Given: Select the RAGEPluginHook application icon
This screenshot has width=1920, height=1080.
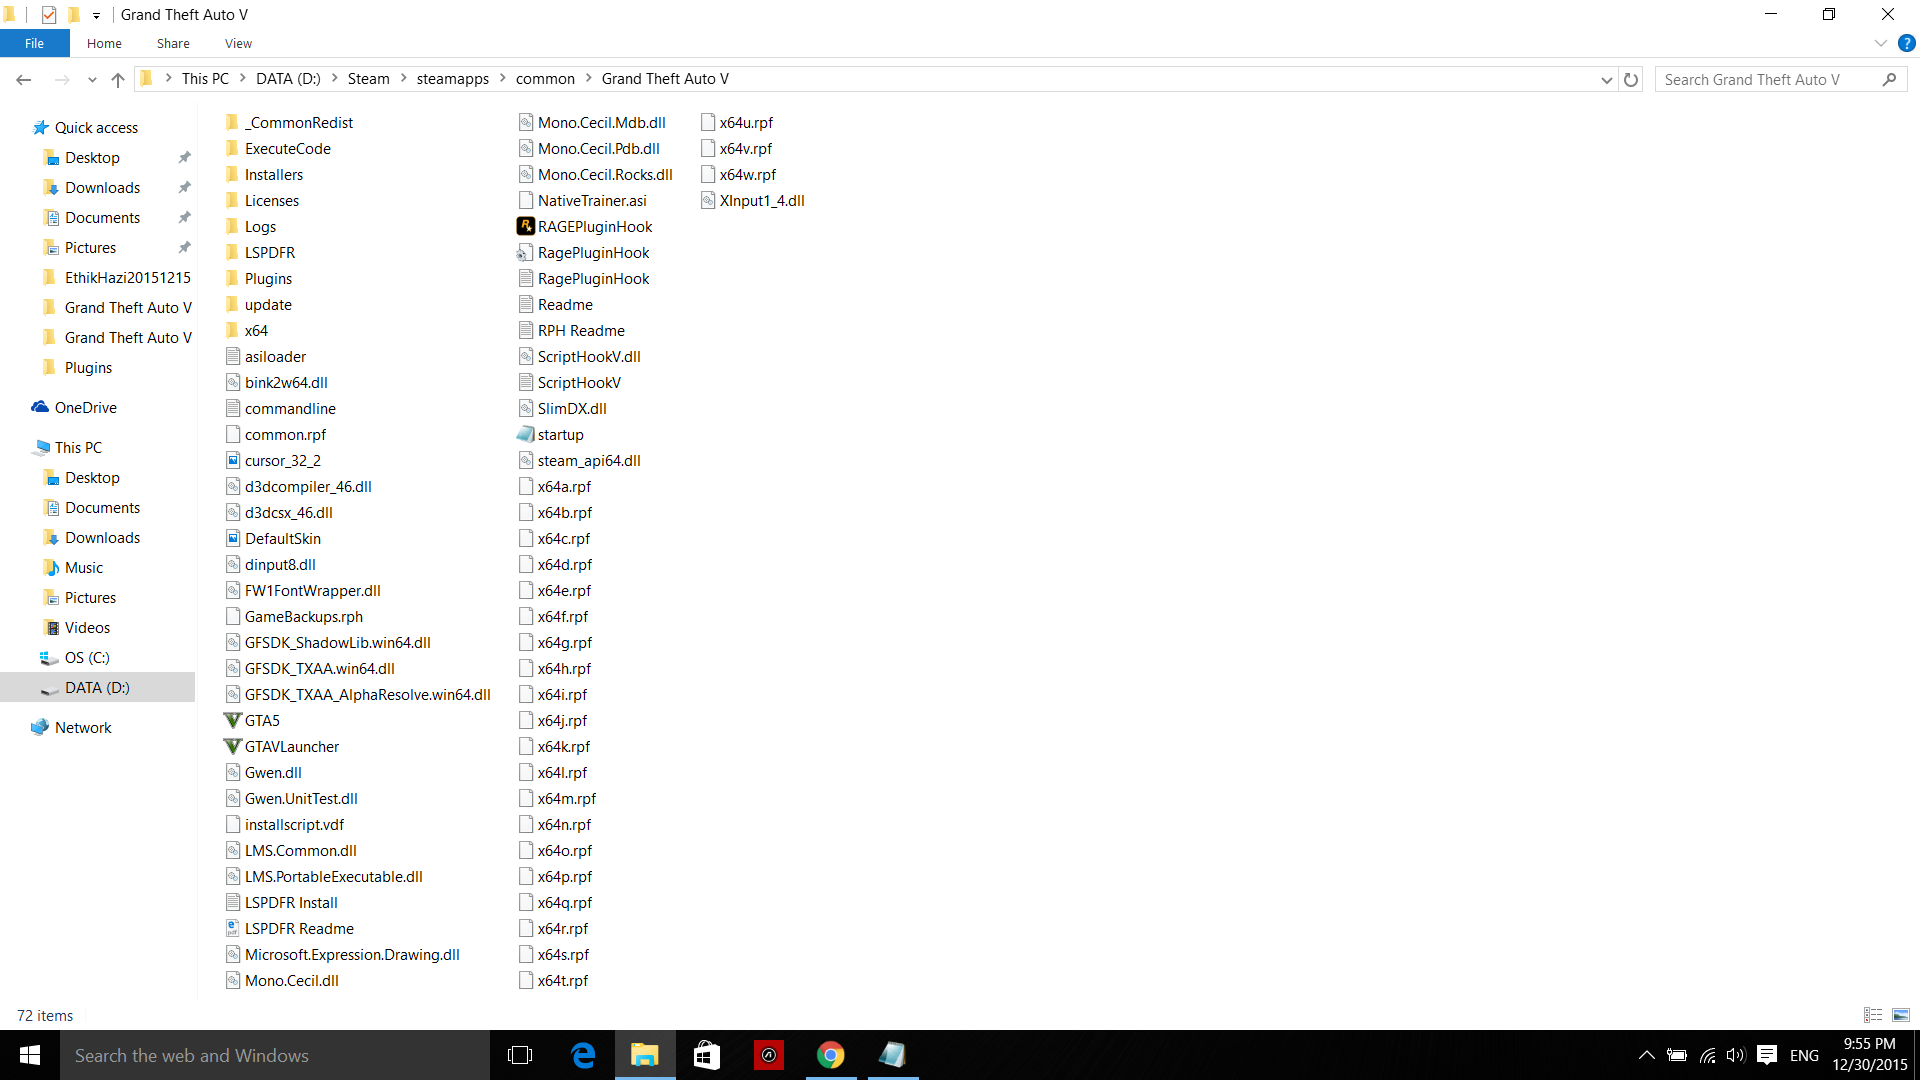Looking at the screenshot, I should click(x=525, y=226).
